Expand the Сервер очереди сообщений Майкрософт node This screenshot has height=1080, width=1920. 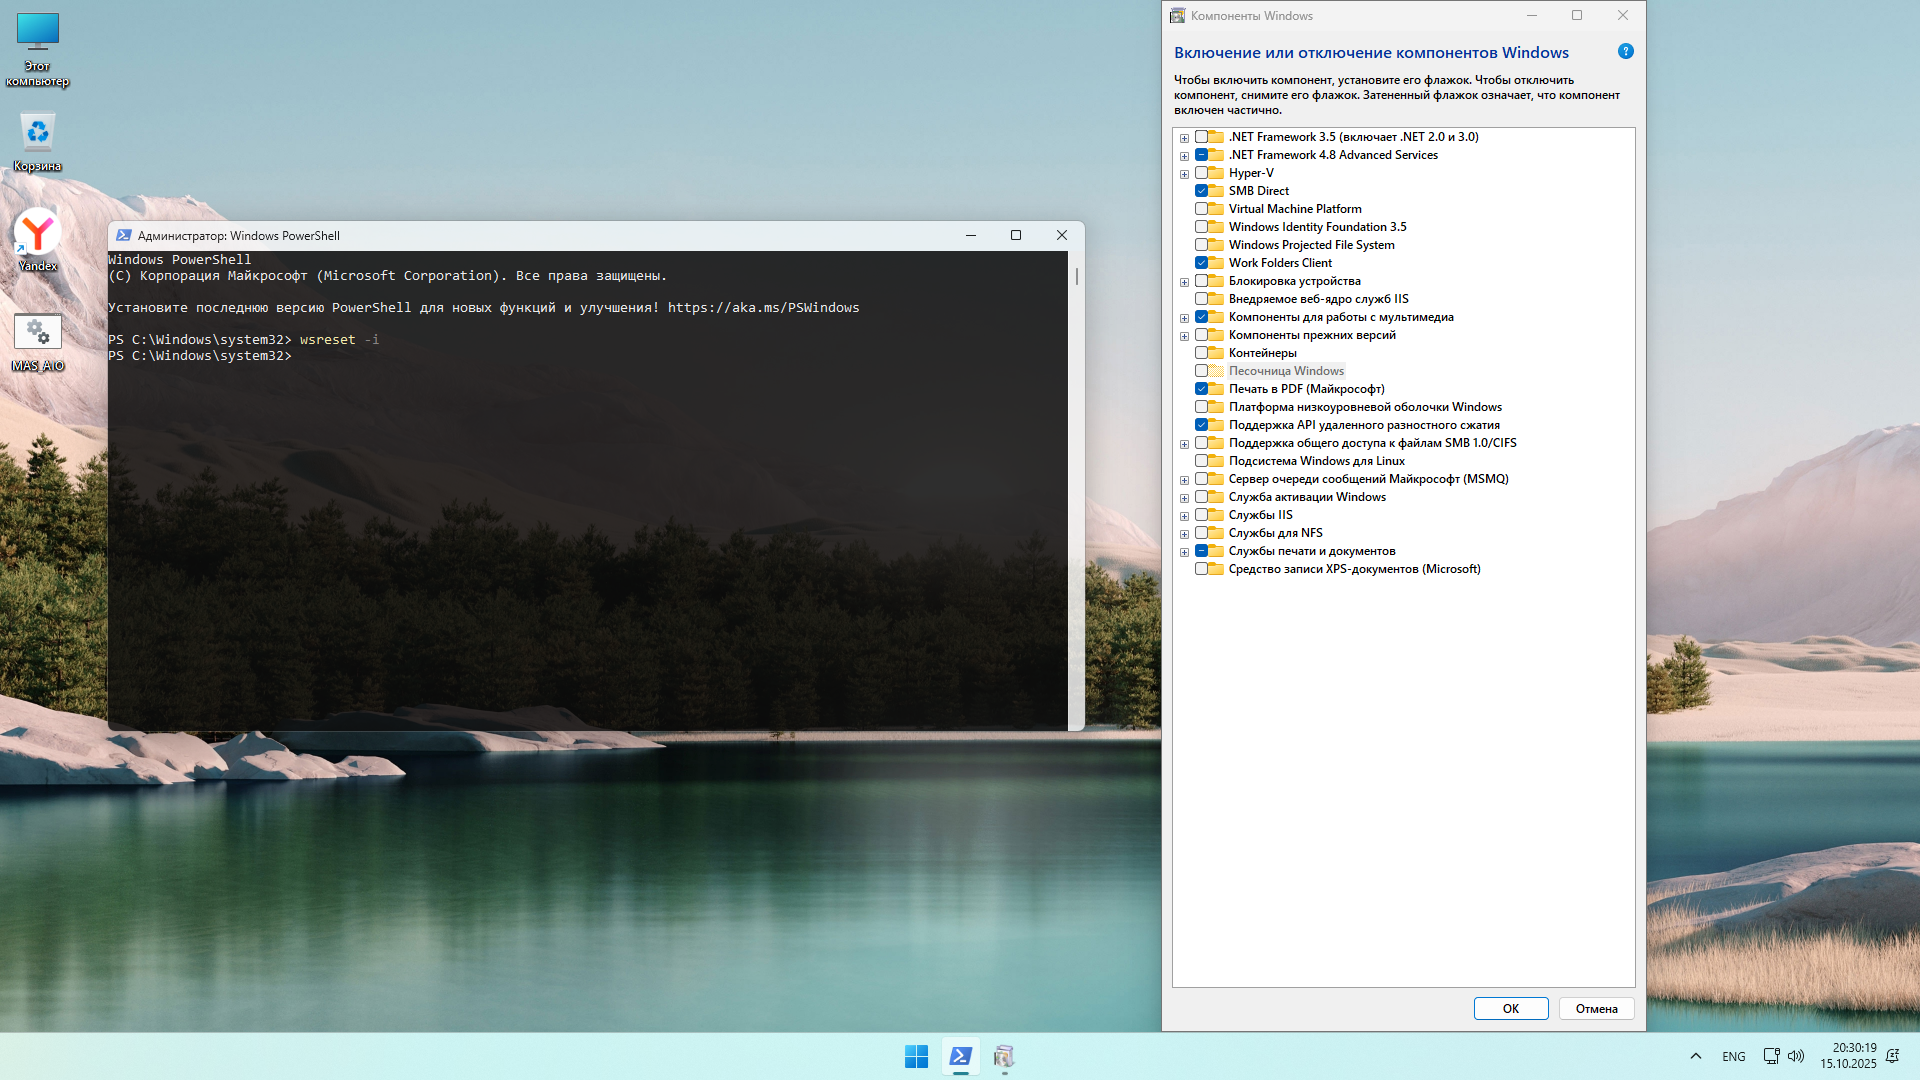click(1185, 479)
